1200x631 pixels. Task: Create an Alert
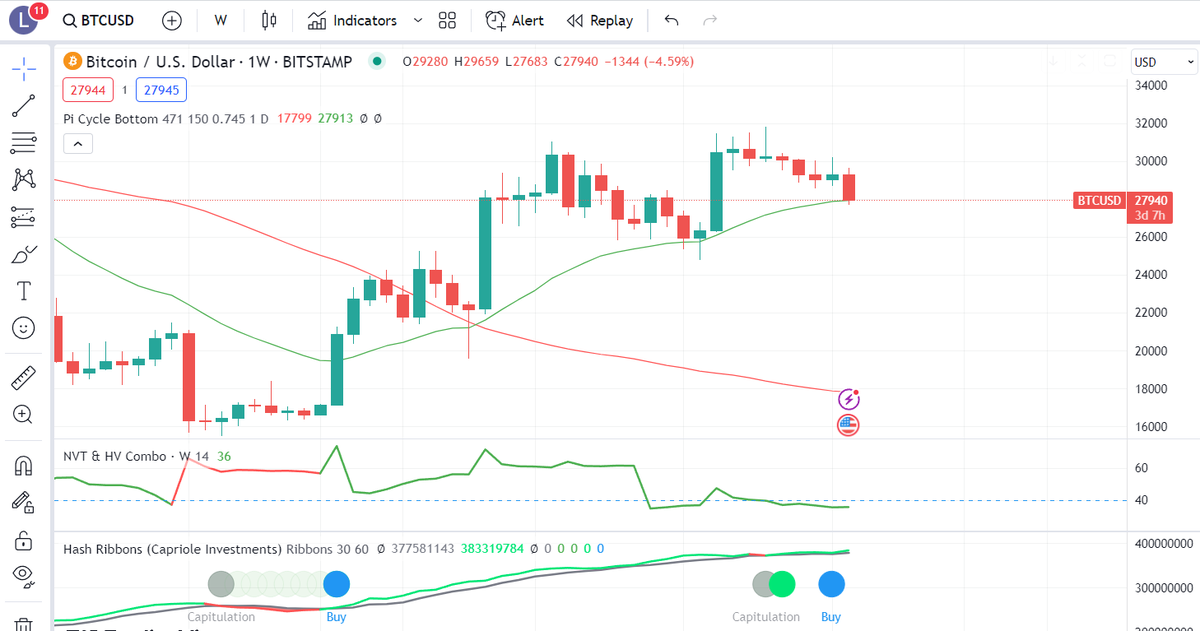(514, 20)
